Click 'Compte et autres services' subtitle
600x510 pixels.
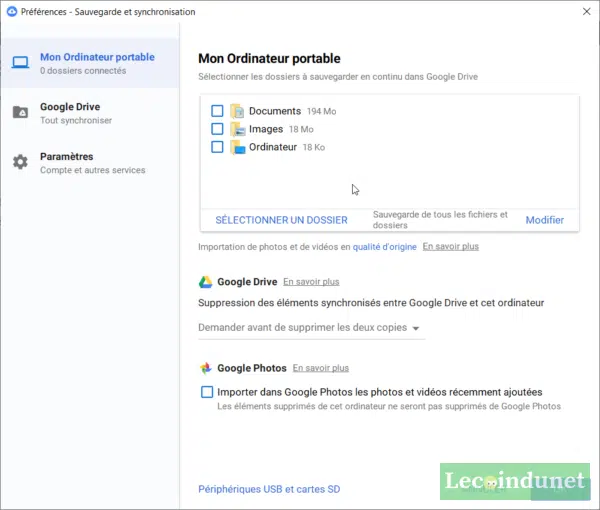pos(93,170)
